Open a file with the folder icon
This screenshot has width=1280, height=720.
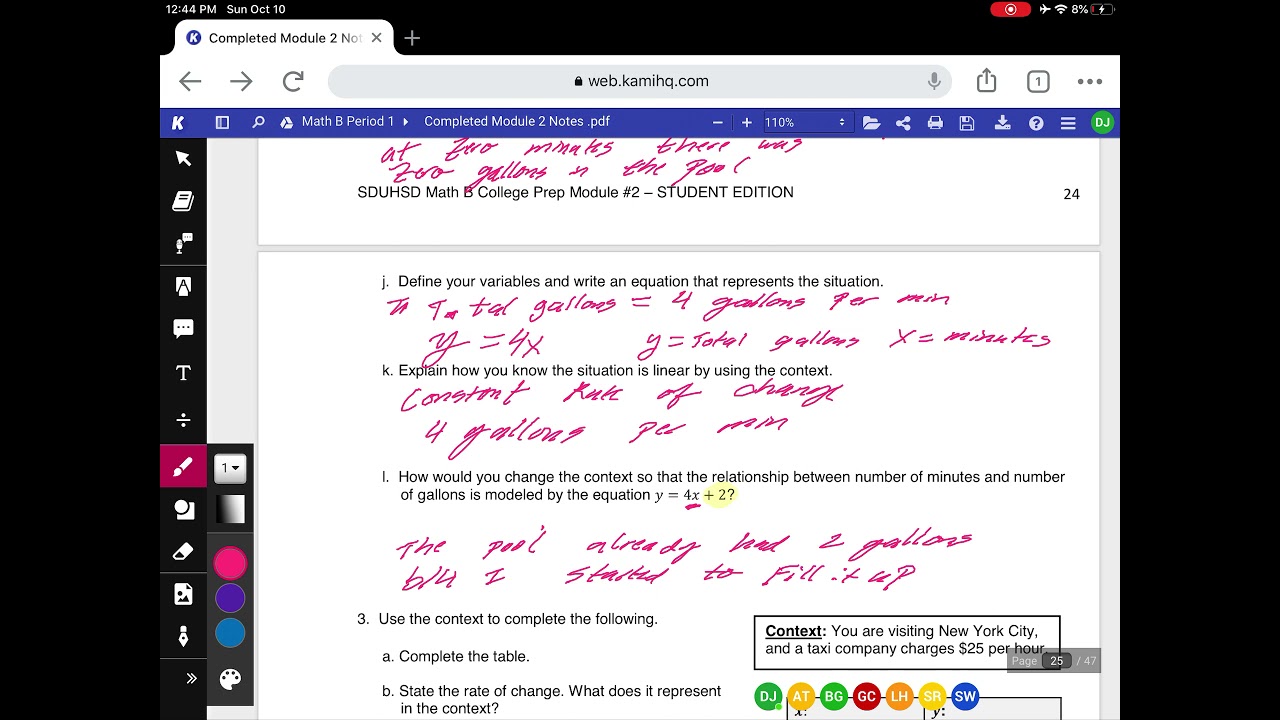871,123
